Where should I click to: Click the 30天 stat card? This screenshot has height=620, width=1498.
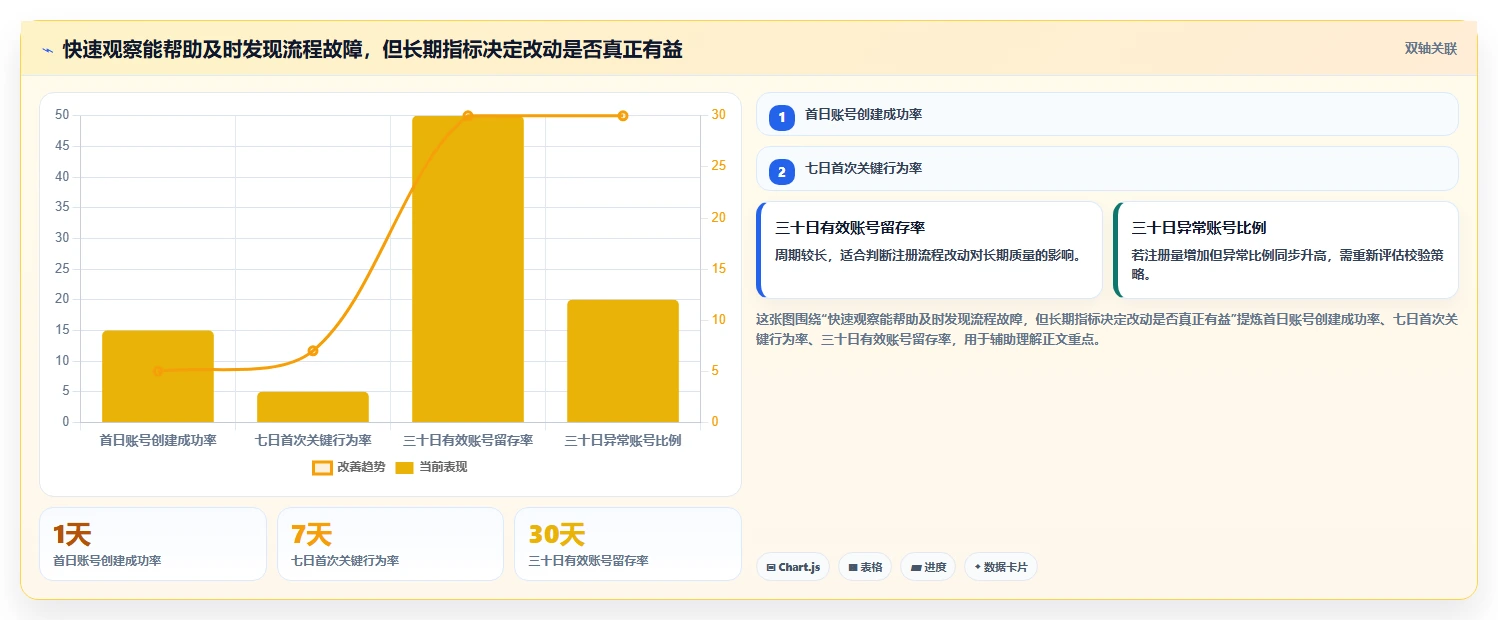(628, 544)
